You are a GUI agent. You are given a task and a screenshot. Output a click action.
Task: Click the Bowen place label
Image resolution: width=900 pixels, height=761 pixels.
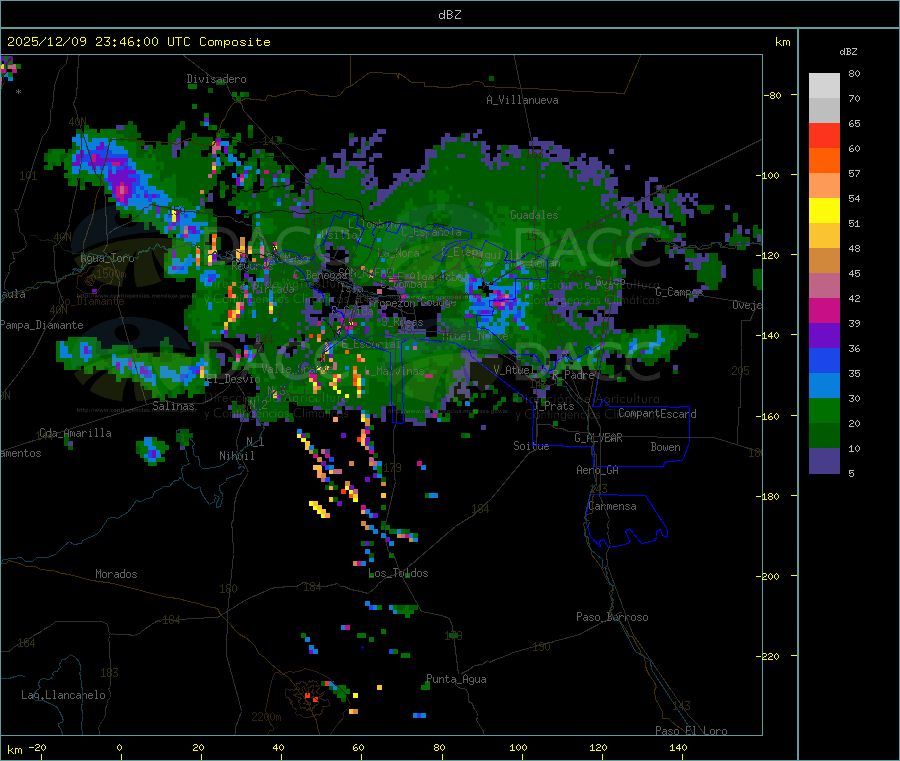[x=665, y=447]
